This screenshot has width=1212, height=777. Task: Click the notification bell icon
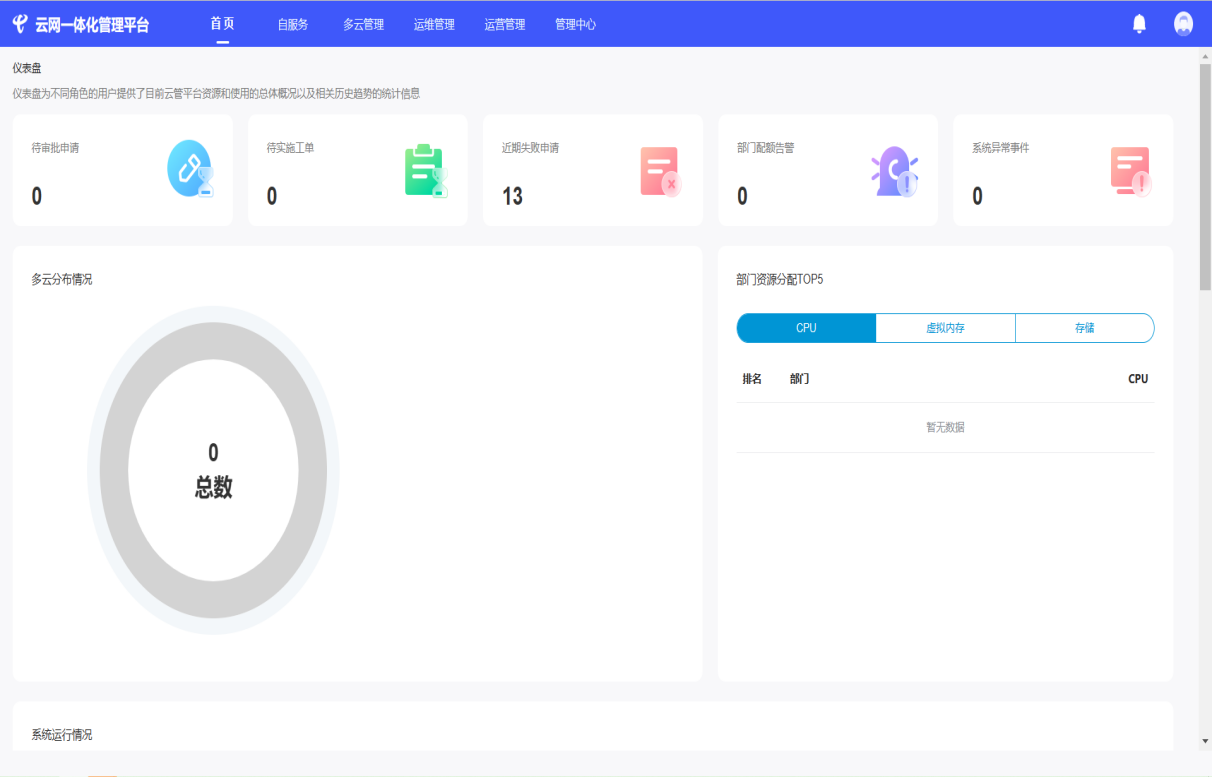click(1139, 24)
